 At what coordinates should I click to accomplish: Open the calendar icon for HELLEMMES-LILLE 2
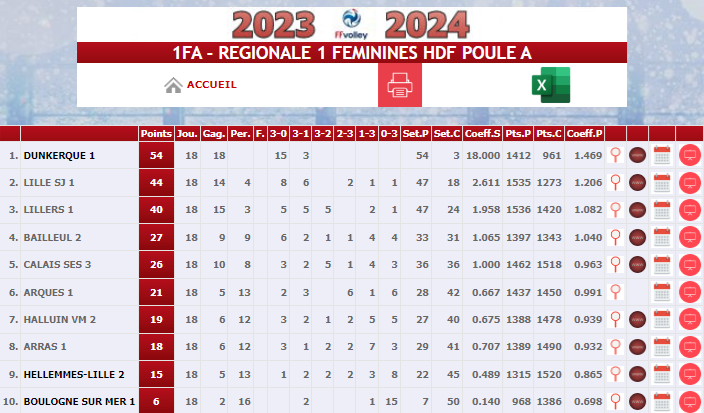click(x=662, y=374)
